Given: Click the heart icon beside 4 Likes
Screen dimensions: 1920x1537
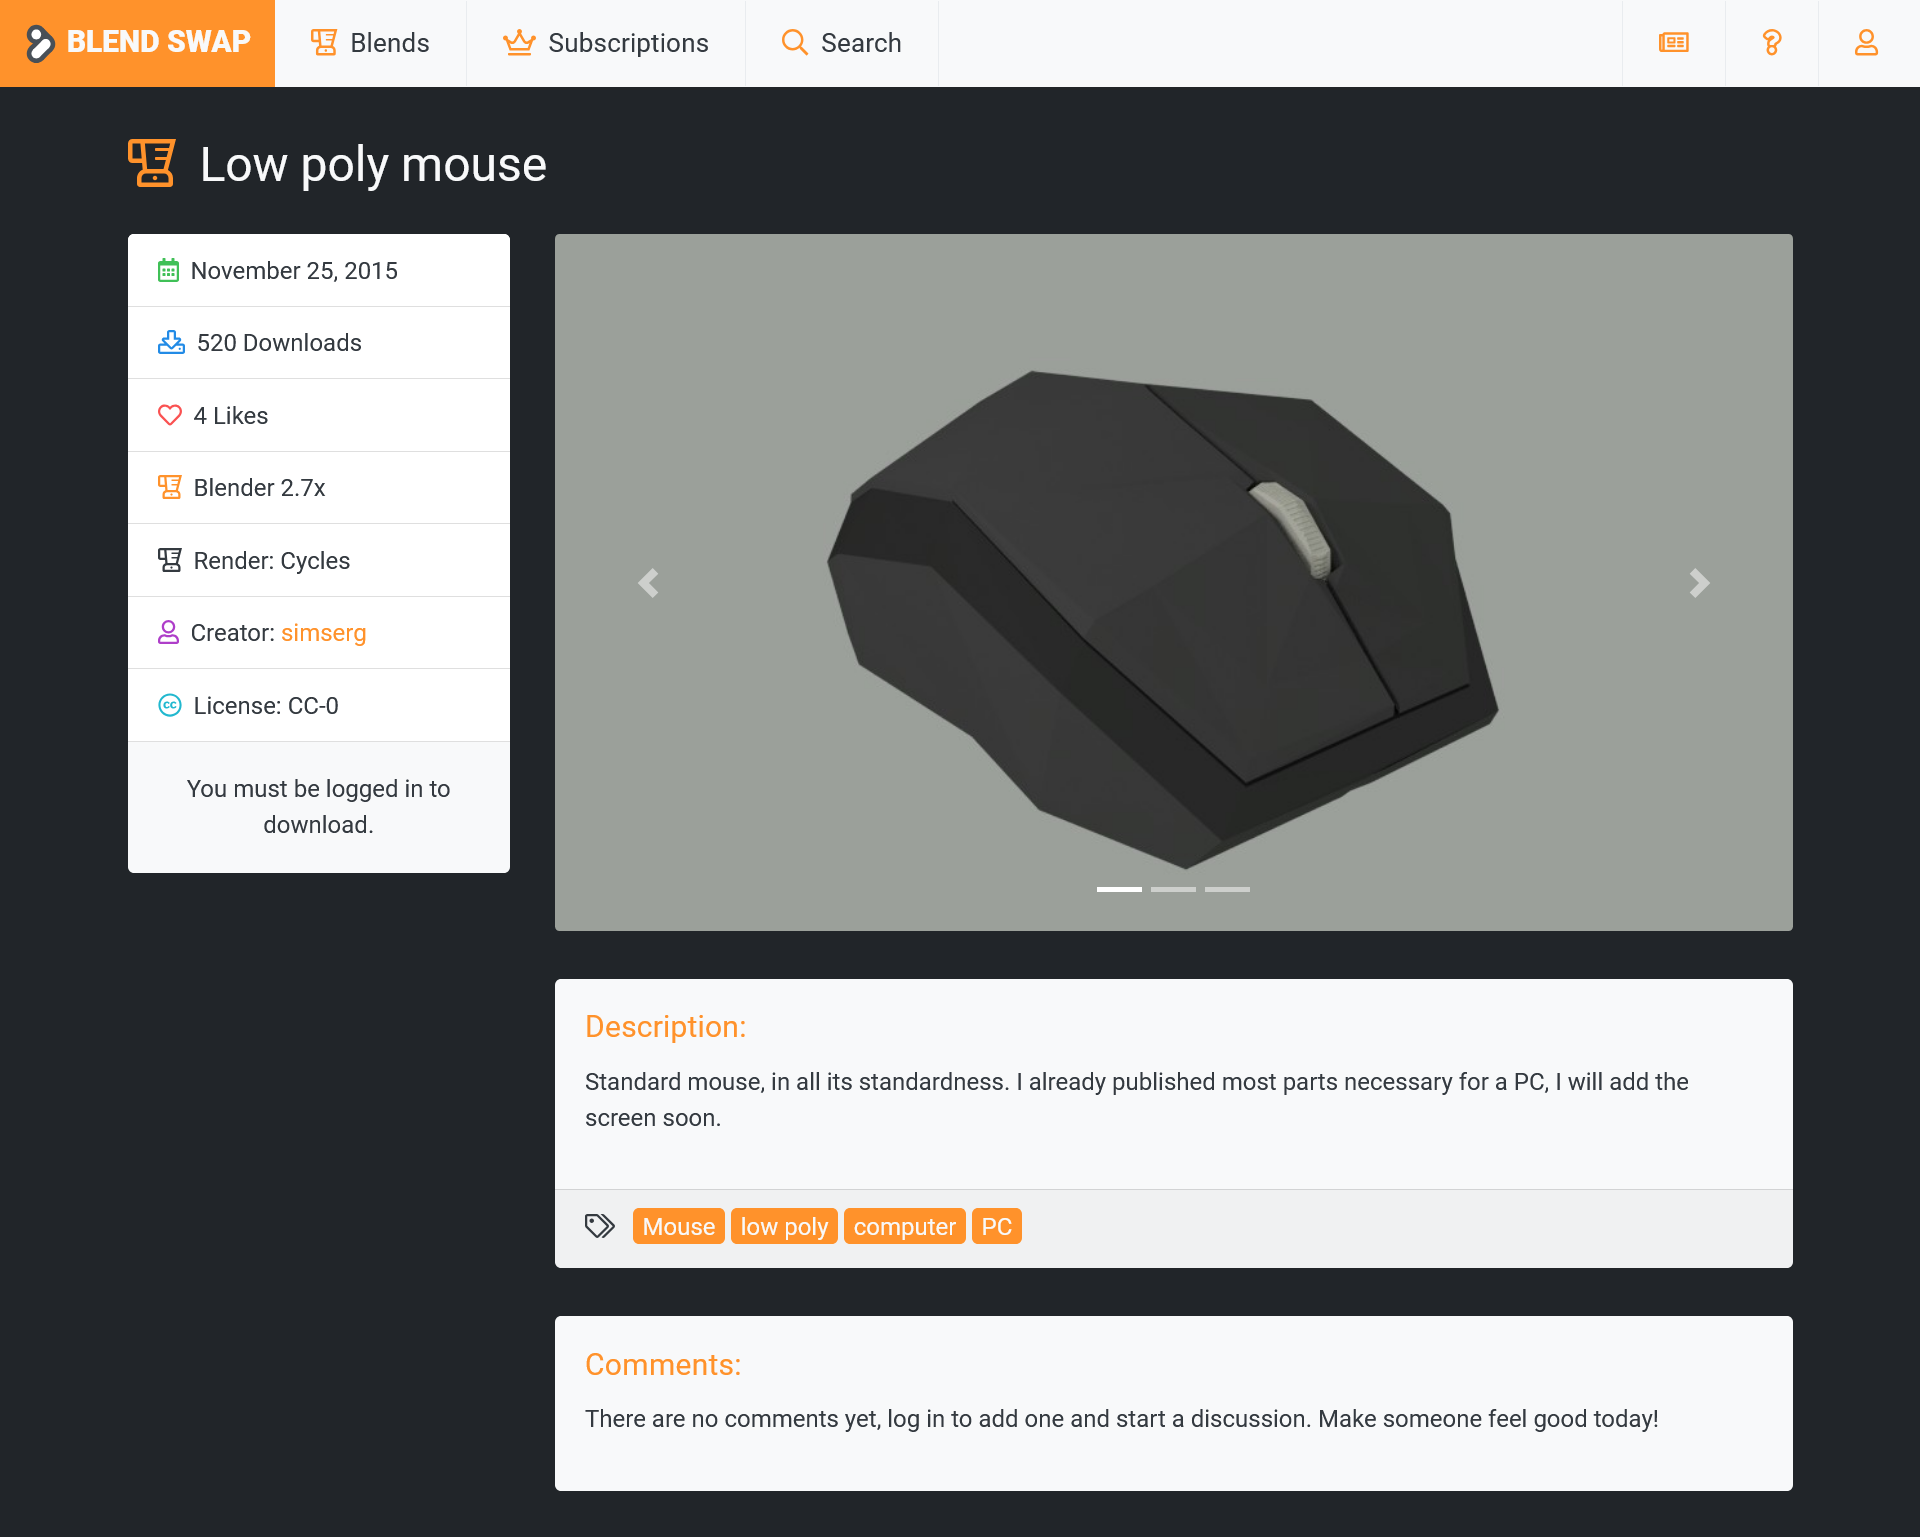Looking at the screenshot, I should (x=169, y=415).
